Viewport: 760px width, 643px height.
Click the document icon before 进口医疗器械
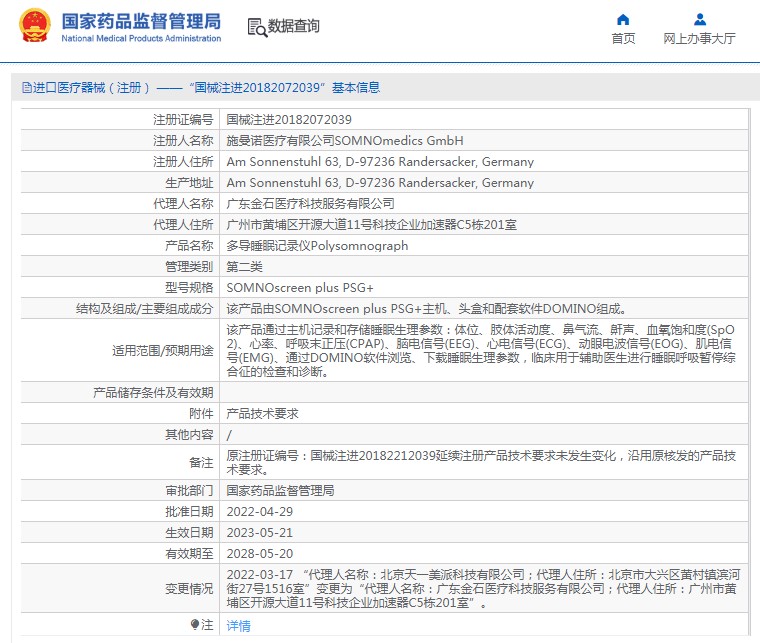coord(27,88)
